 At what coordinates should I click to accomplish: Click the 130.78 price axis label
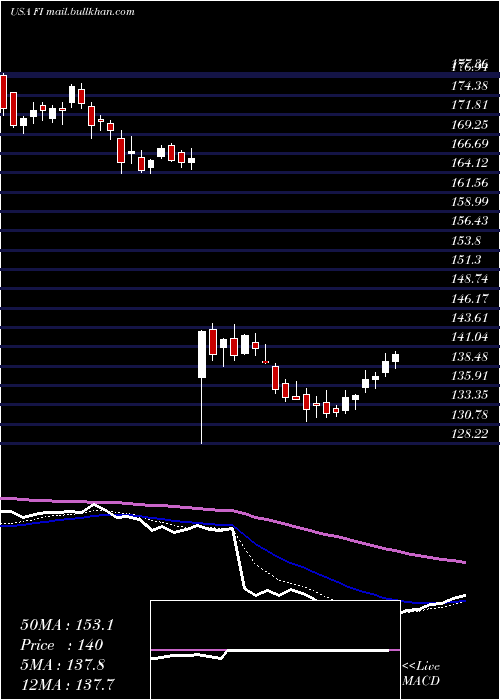(470, 415)
